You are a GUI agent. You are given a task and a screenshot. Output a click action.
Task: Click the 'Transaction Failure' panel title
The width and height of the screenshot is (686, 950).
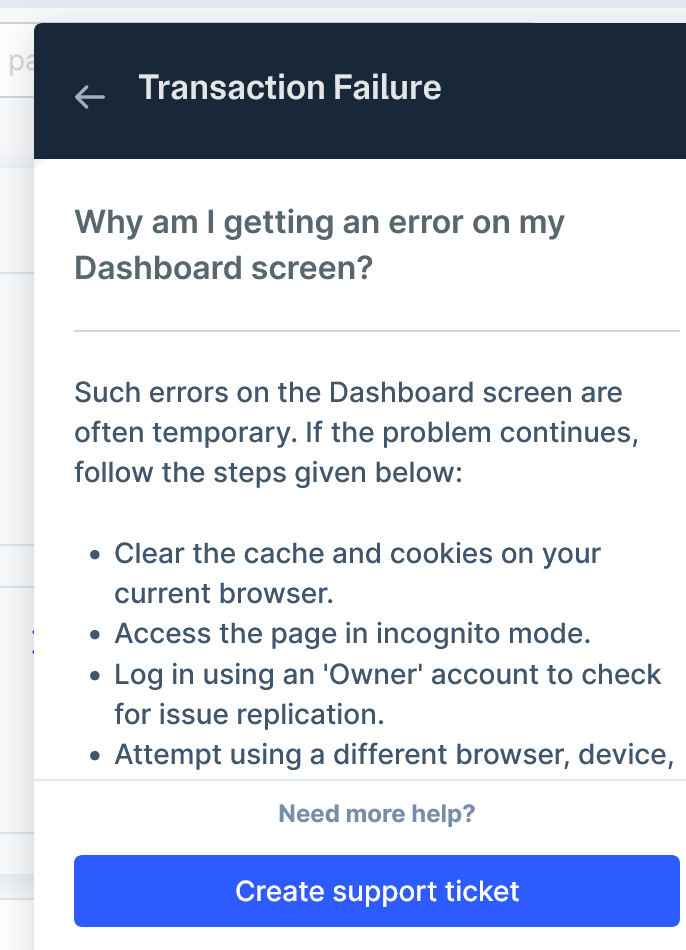290,88
